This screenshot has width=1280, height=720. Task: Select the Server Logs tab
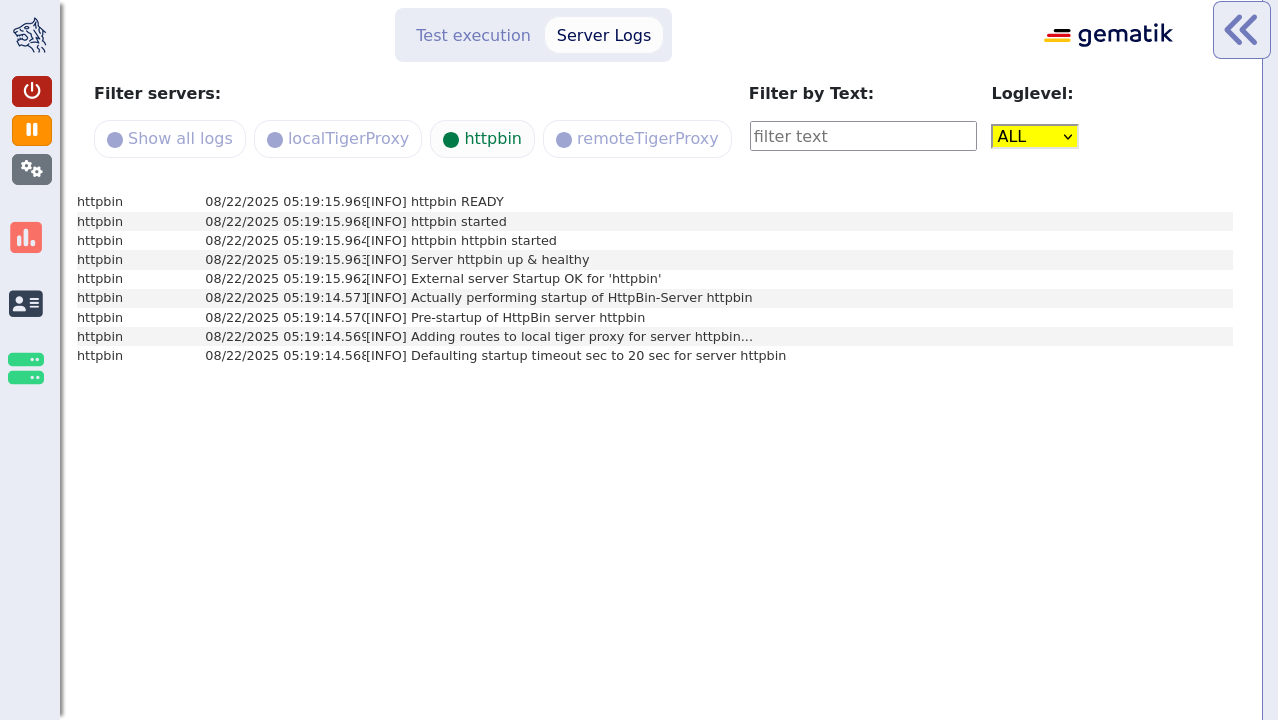604,36
